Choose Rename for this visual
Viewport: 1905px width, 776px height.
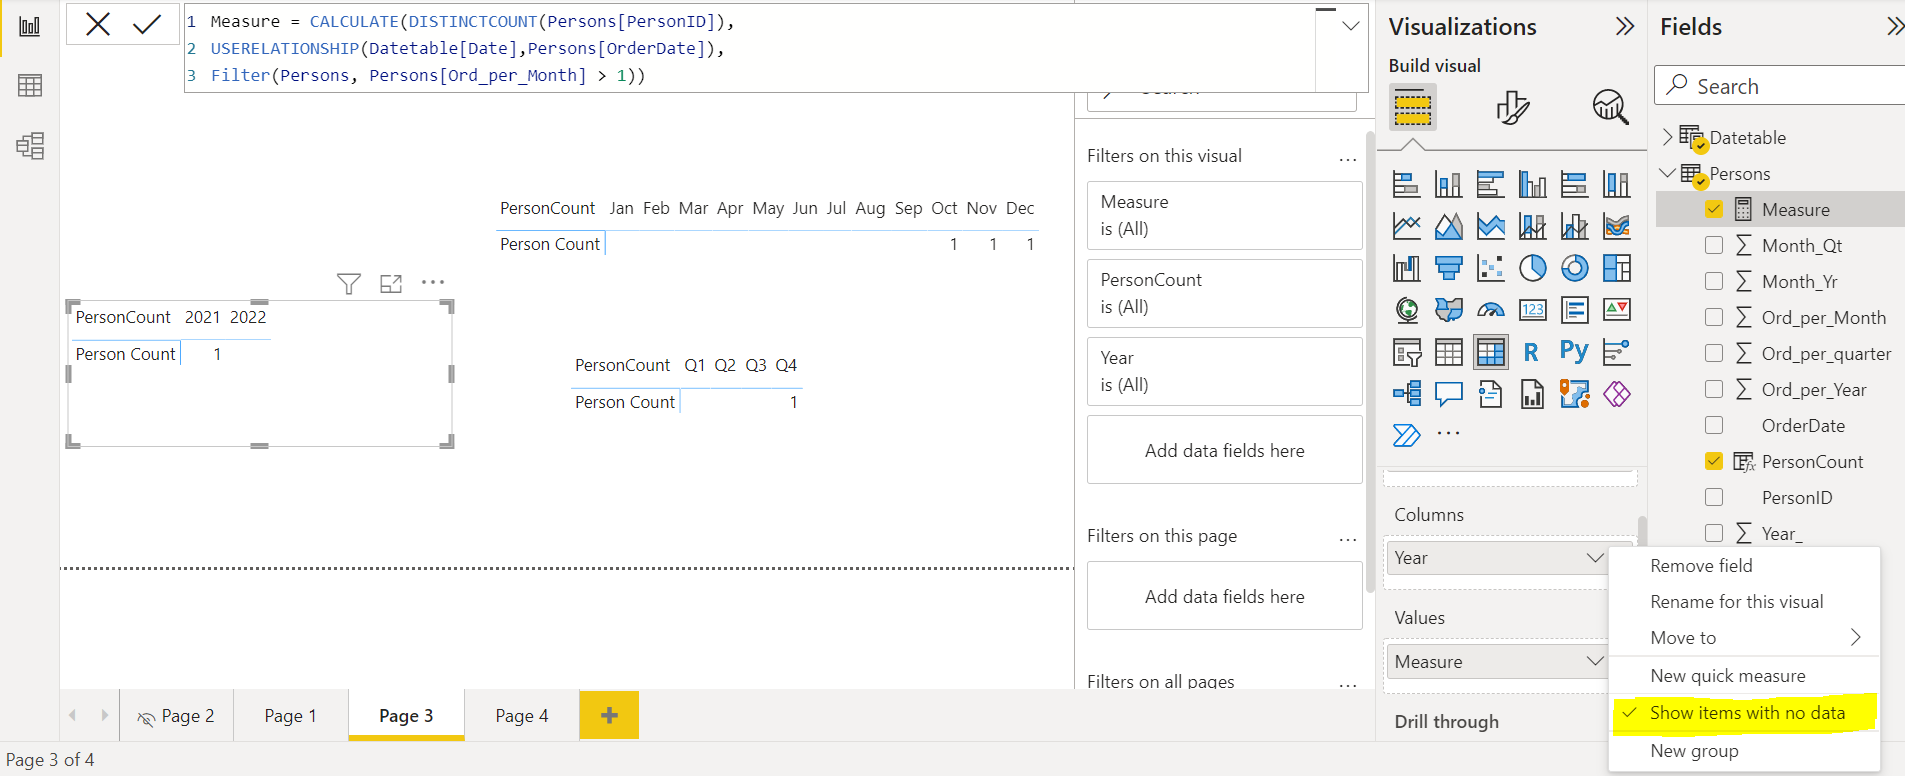coord(1745,602)
